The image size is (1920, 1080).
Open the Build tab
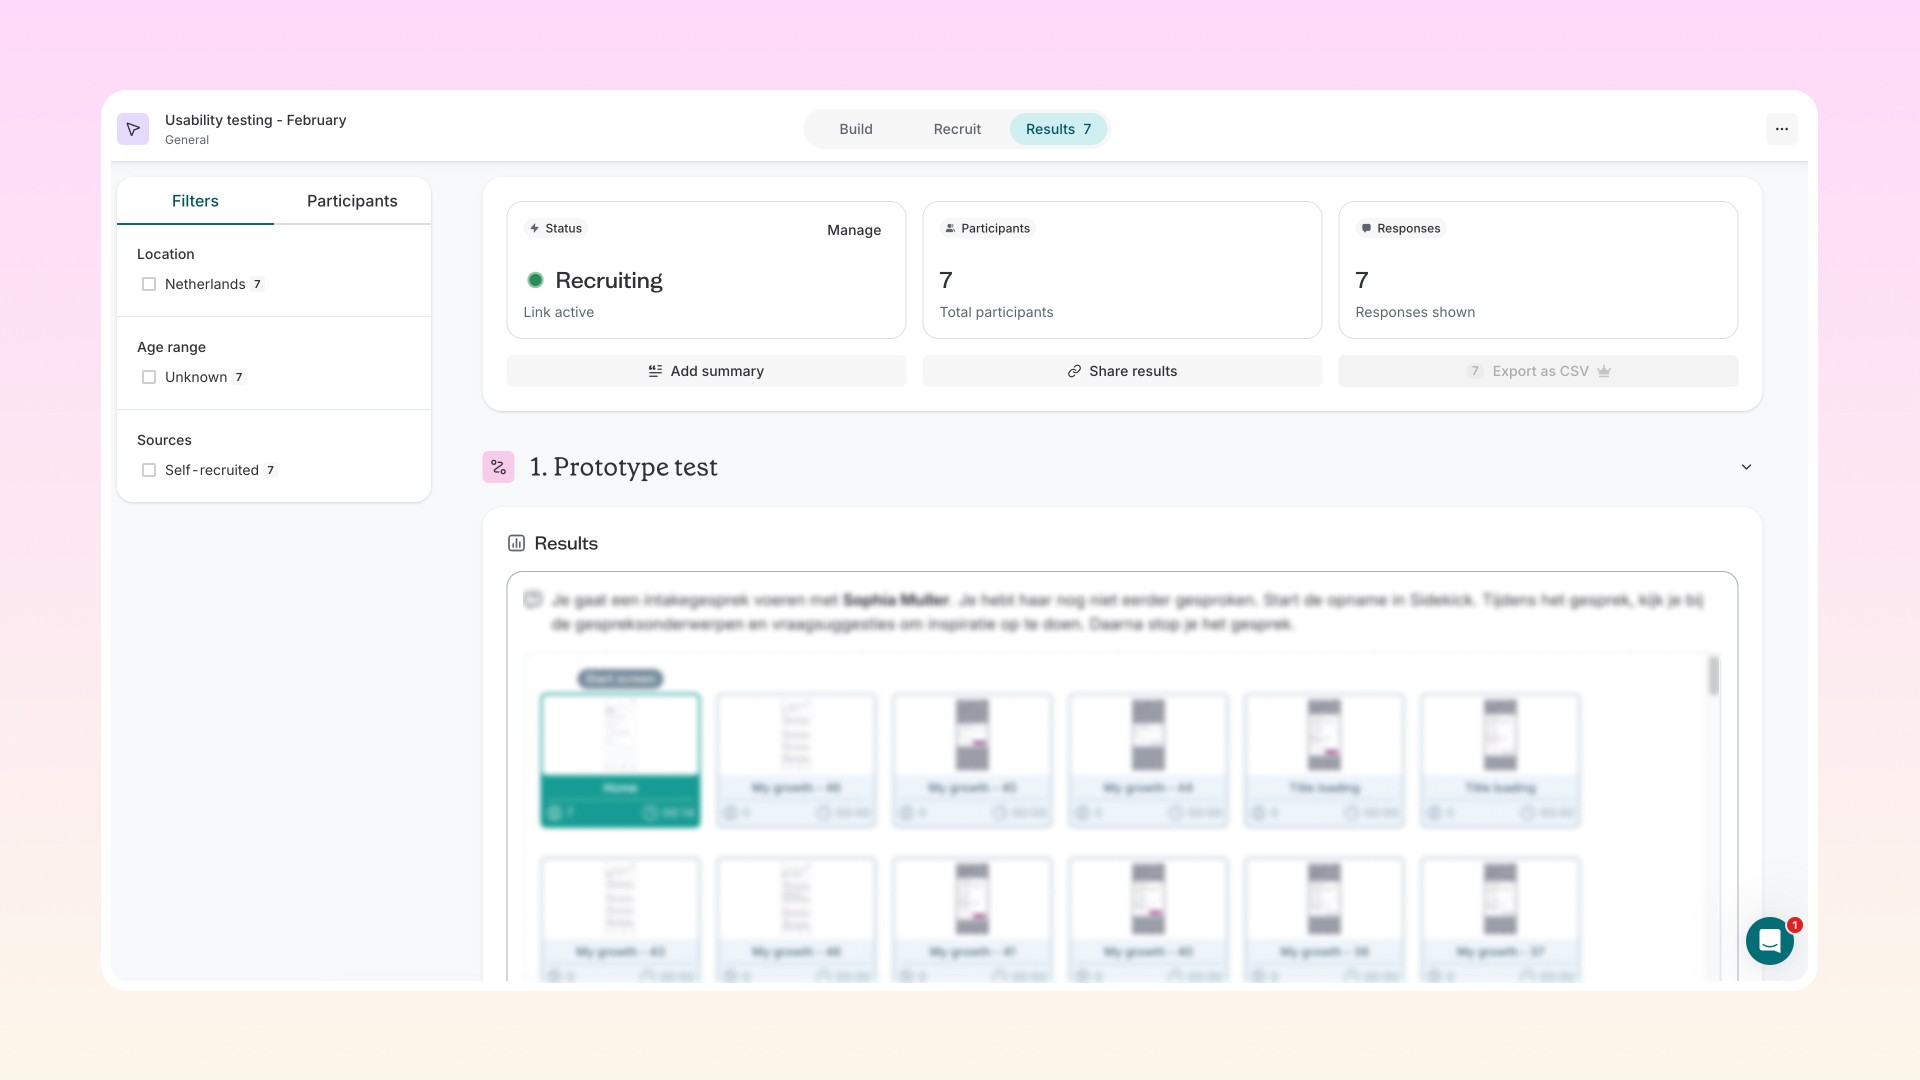tap(855, 129)
